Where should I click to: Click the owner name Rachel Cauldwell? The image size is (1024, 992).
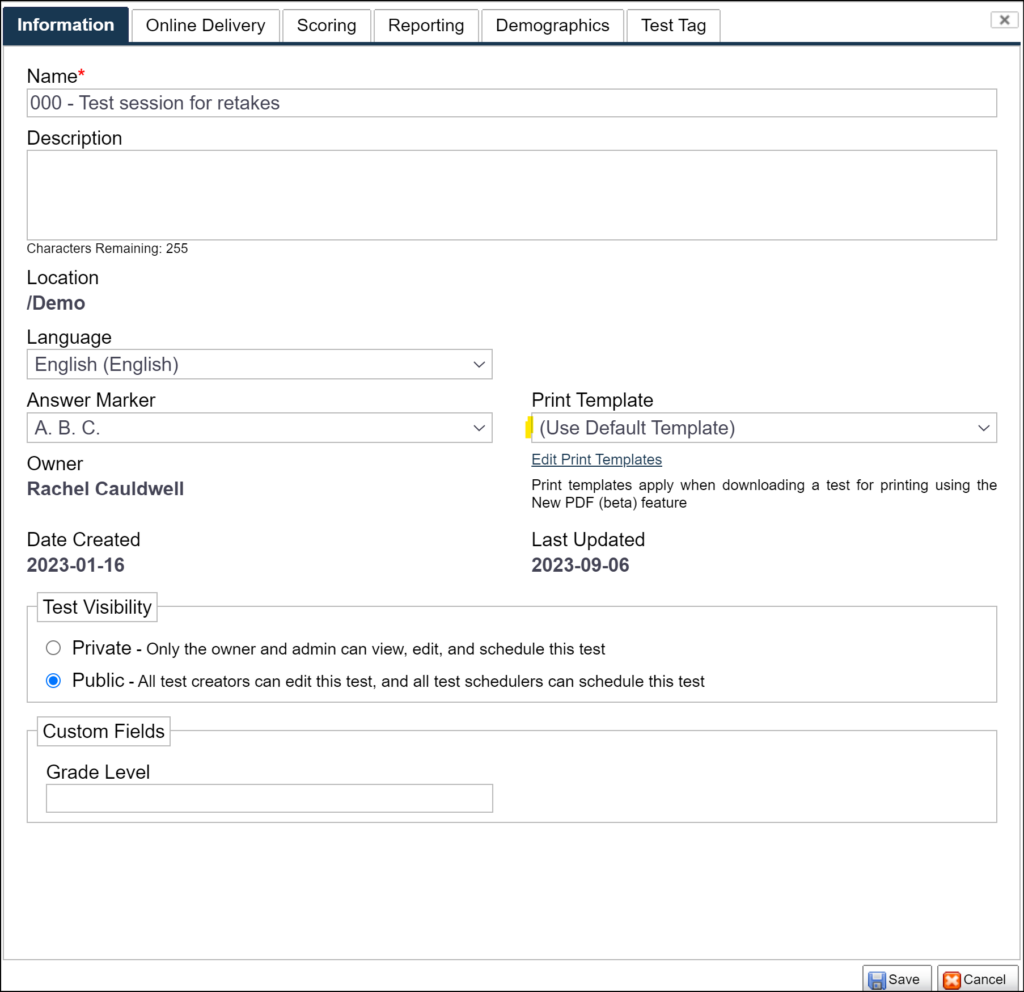point(105,488)
